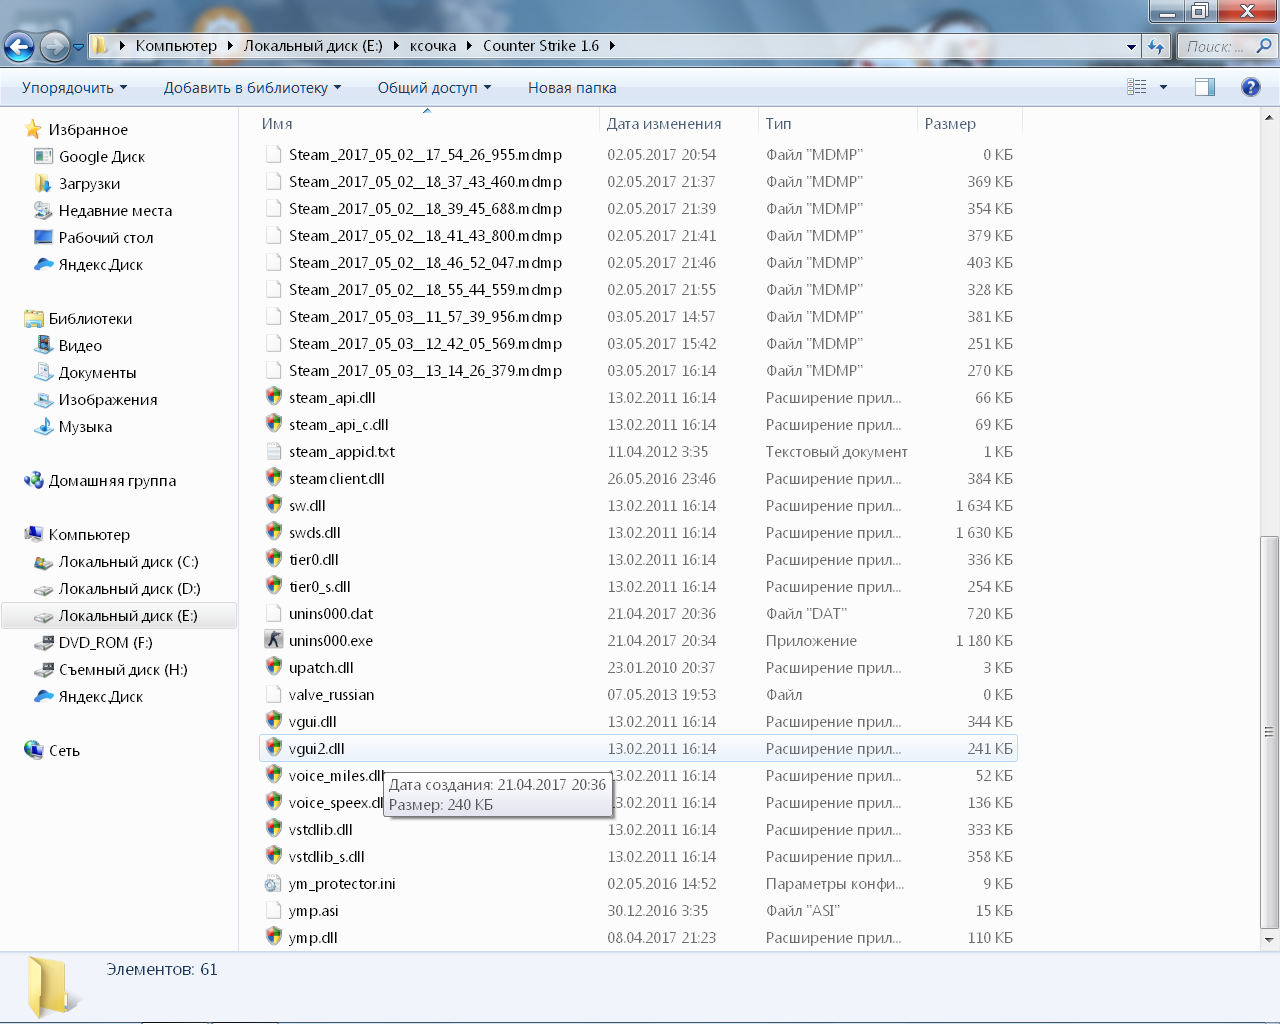Select steam_appid.txt file
1280x1024 pixels.
[342, 452]
